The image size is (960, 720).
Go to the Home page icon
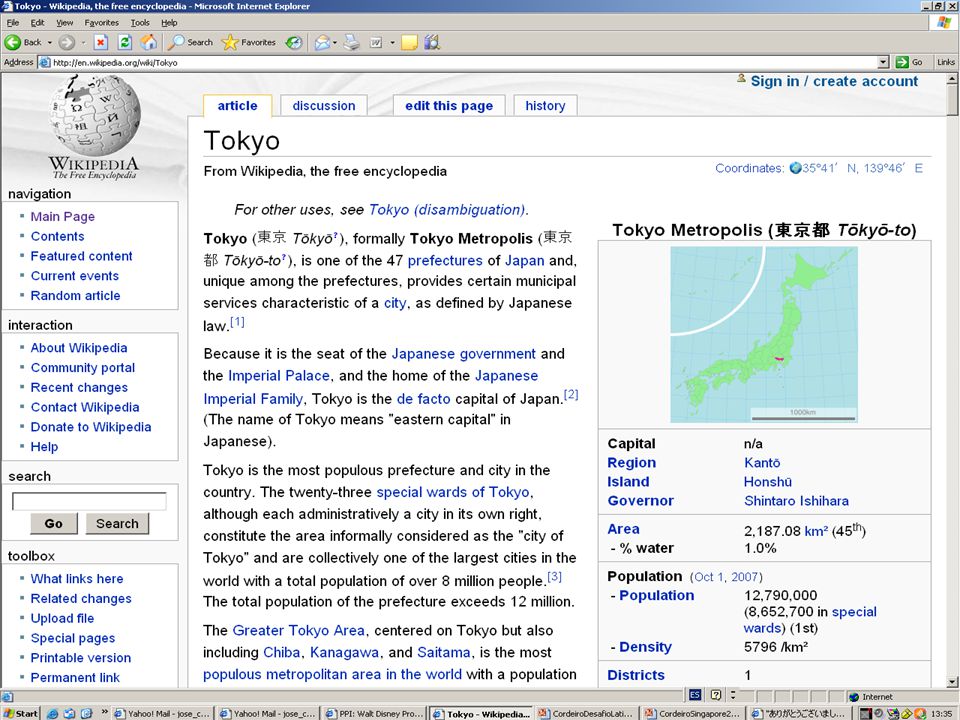(148, 42)
